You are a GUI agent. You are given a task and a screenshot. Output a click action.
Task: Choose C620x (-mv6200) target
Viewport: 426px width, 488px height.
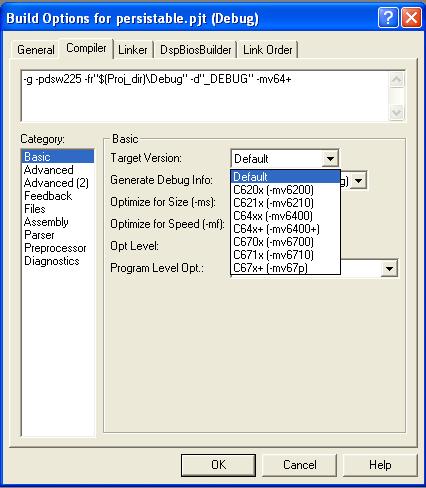(285, 190)
